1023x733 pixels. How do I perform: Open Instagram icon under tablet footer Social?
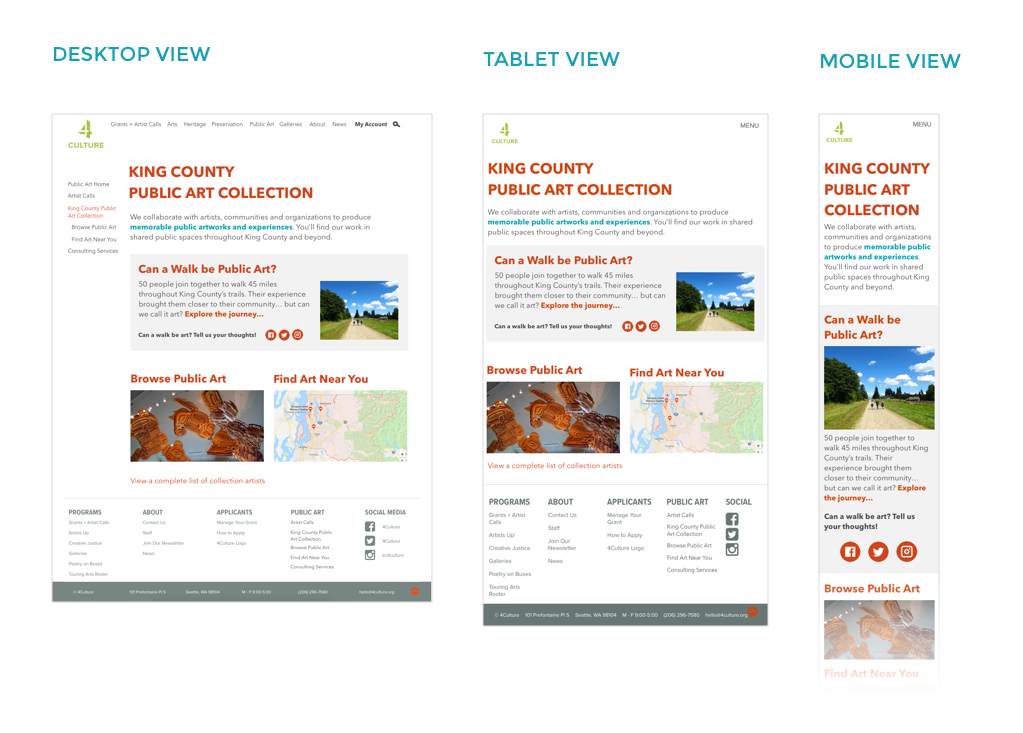732,549
